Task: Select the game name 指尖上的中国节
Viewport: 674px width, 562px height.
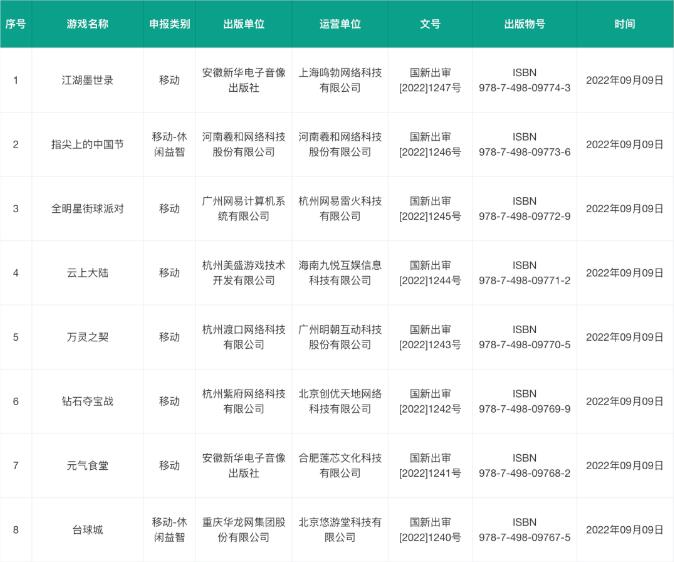Action: coord(88,144)
